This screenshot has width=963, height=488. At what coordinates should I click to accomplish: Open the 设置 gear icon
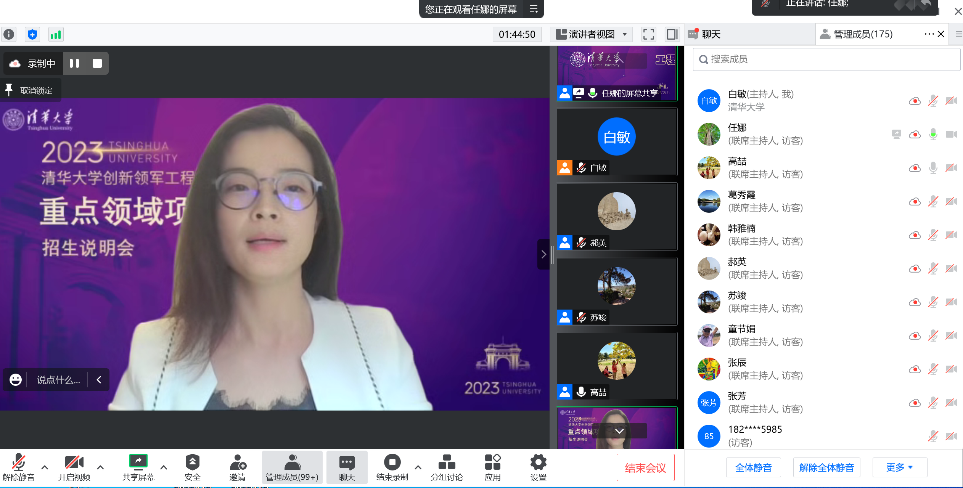(538, 467)
